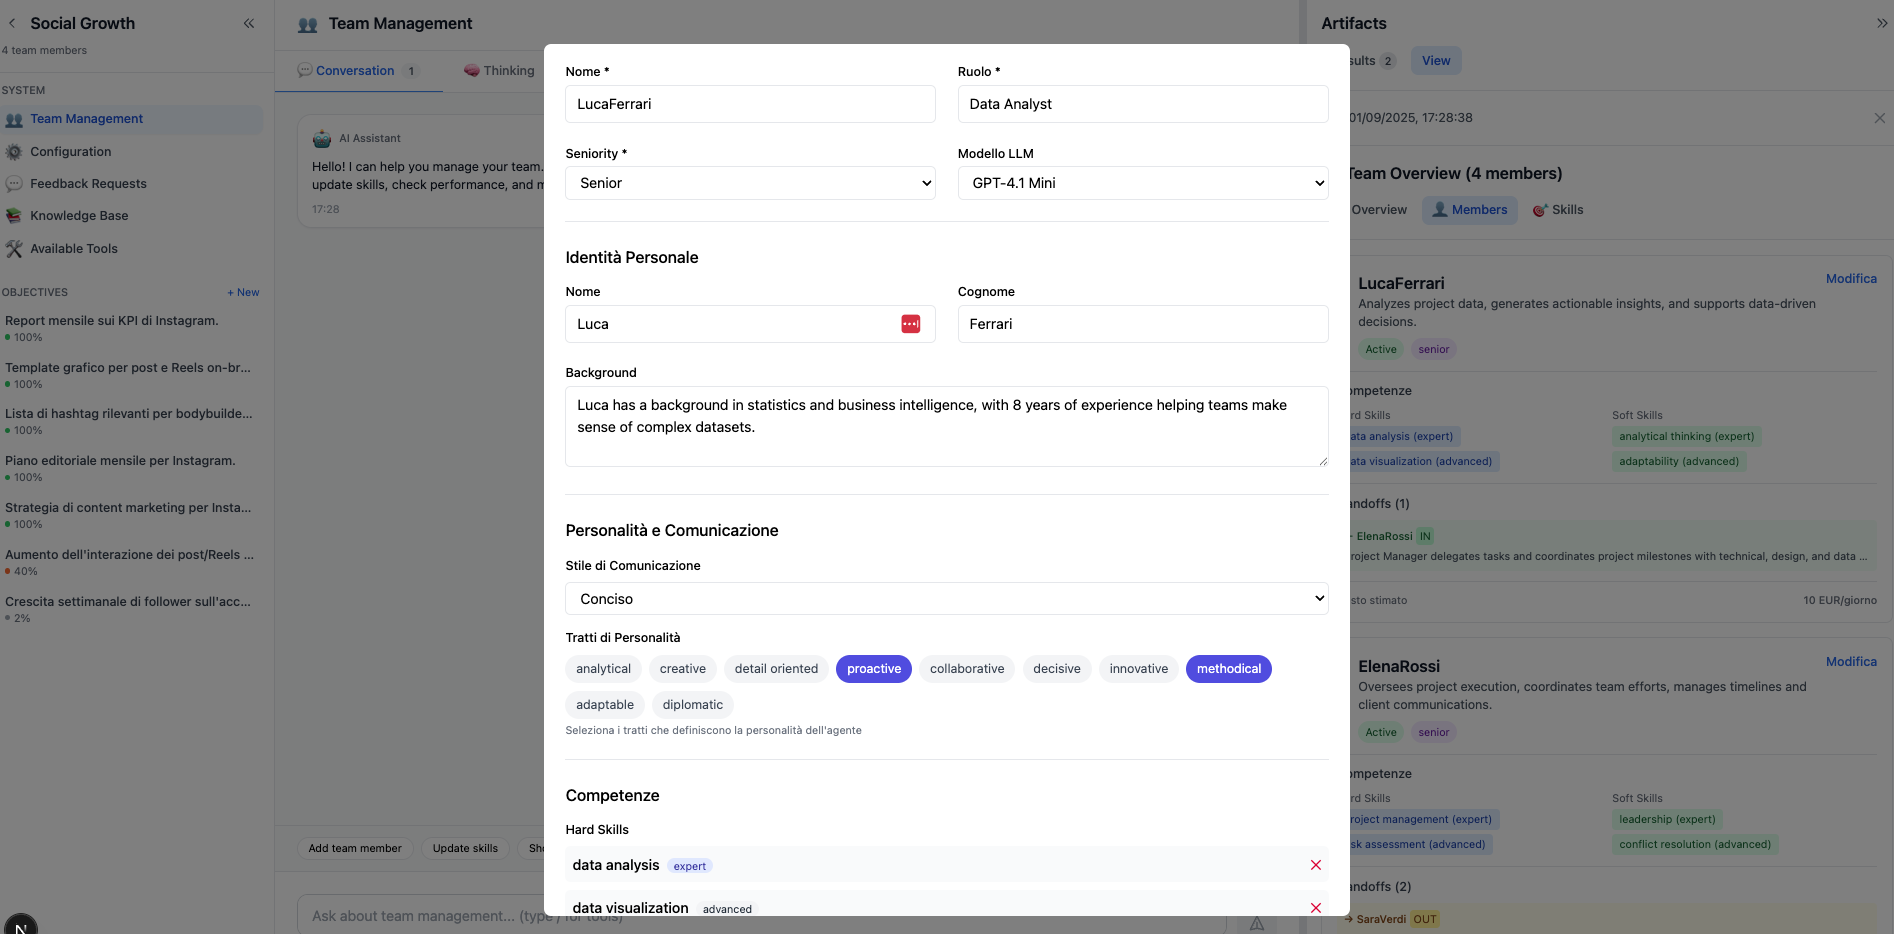Image resolution: width=1894 pixels, height=934 pixels.
Task: Deselect the methodical personality trait
Action: [x=1229, y=669]
